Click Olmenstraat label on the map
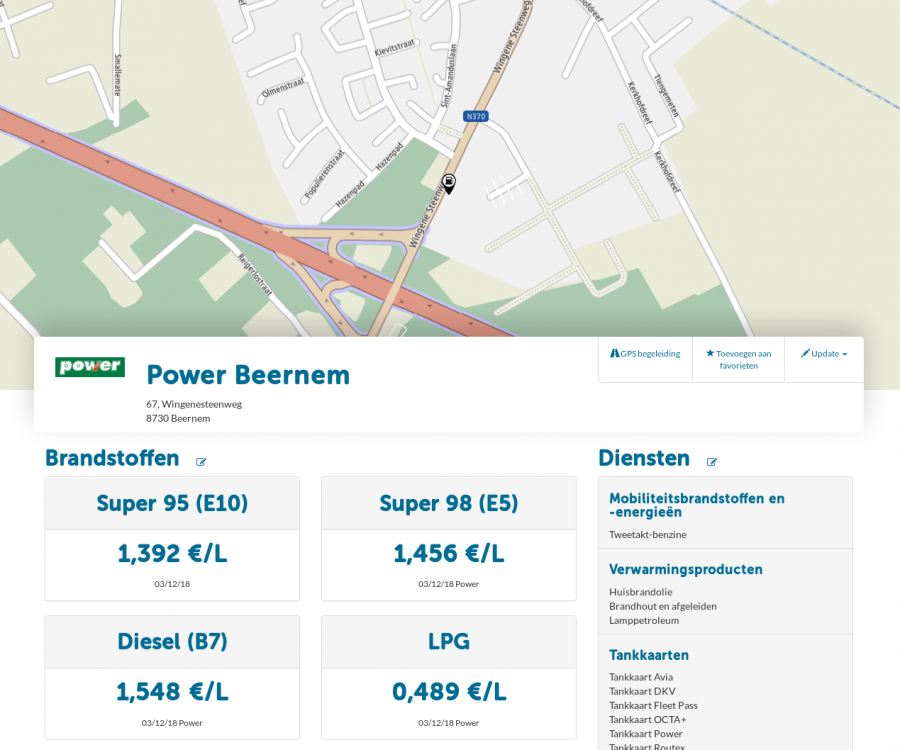The height and width of the screenshot is (750, 900). [283, 88]
